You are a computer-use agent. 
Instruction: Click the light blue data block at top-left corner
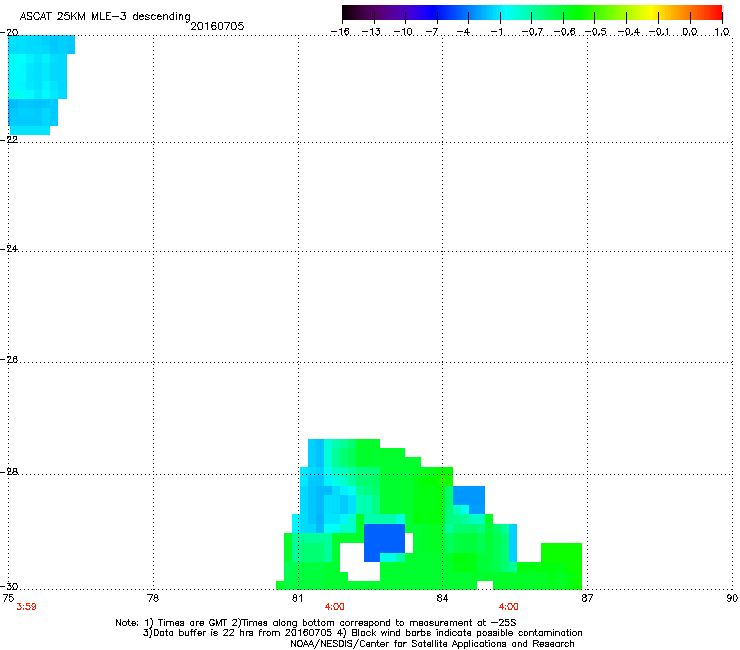pos(38,85)
